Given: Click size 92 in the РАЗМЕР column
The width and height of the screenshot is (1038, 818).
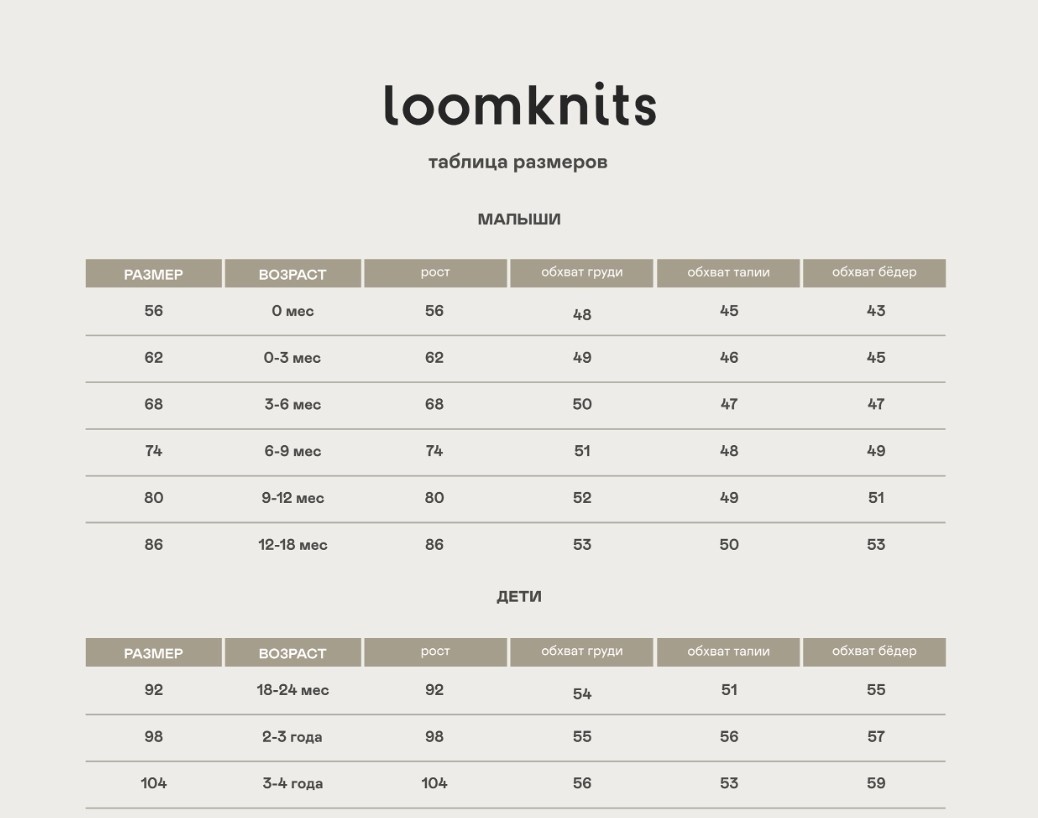Looking at the screenshot, I should [x=154, y=690].
